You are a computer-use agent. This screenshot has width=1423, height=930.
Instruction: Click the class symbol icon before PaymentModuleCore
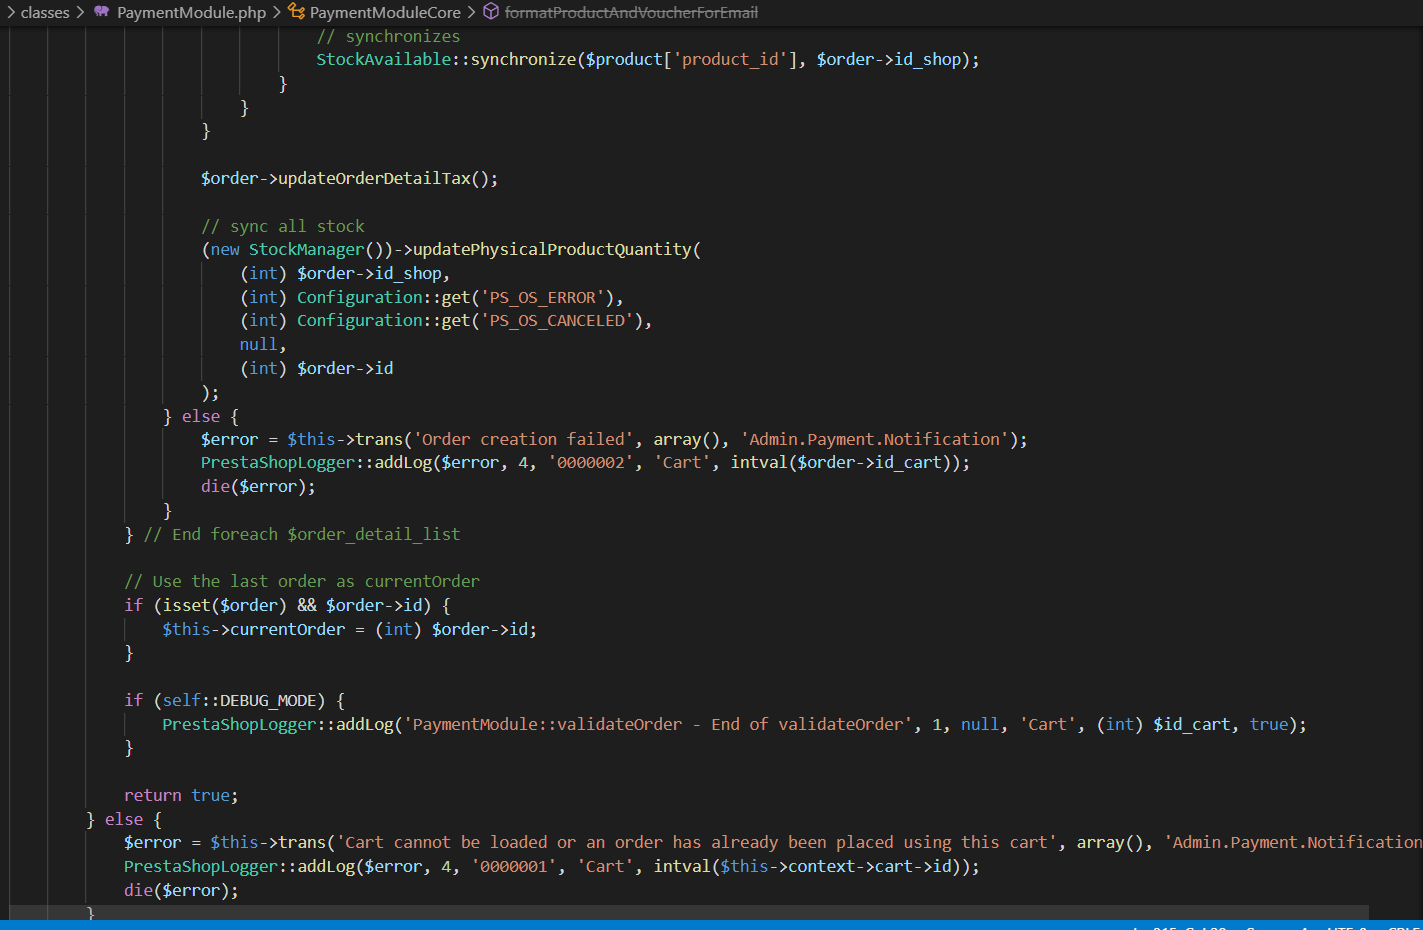coord(296,12)
